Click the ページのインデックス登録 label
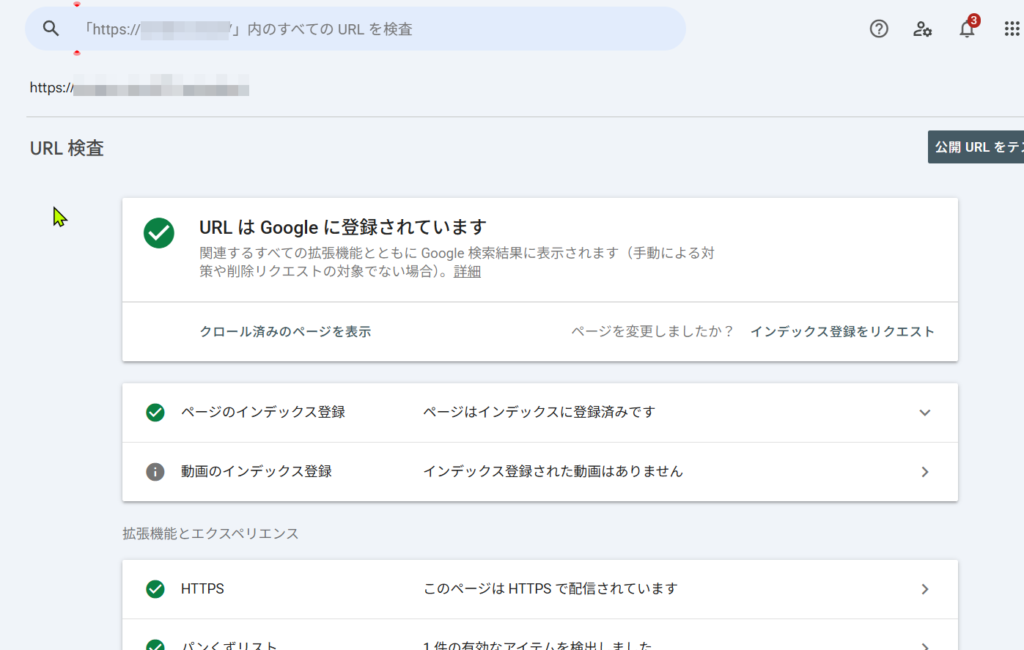This screenshot has width=1024, height=650. click(263, 412)
